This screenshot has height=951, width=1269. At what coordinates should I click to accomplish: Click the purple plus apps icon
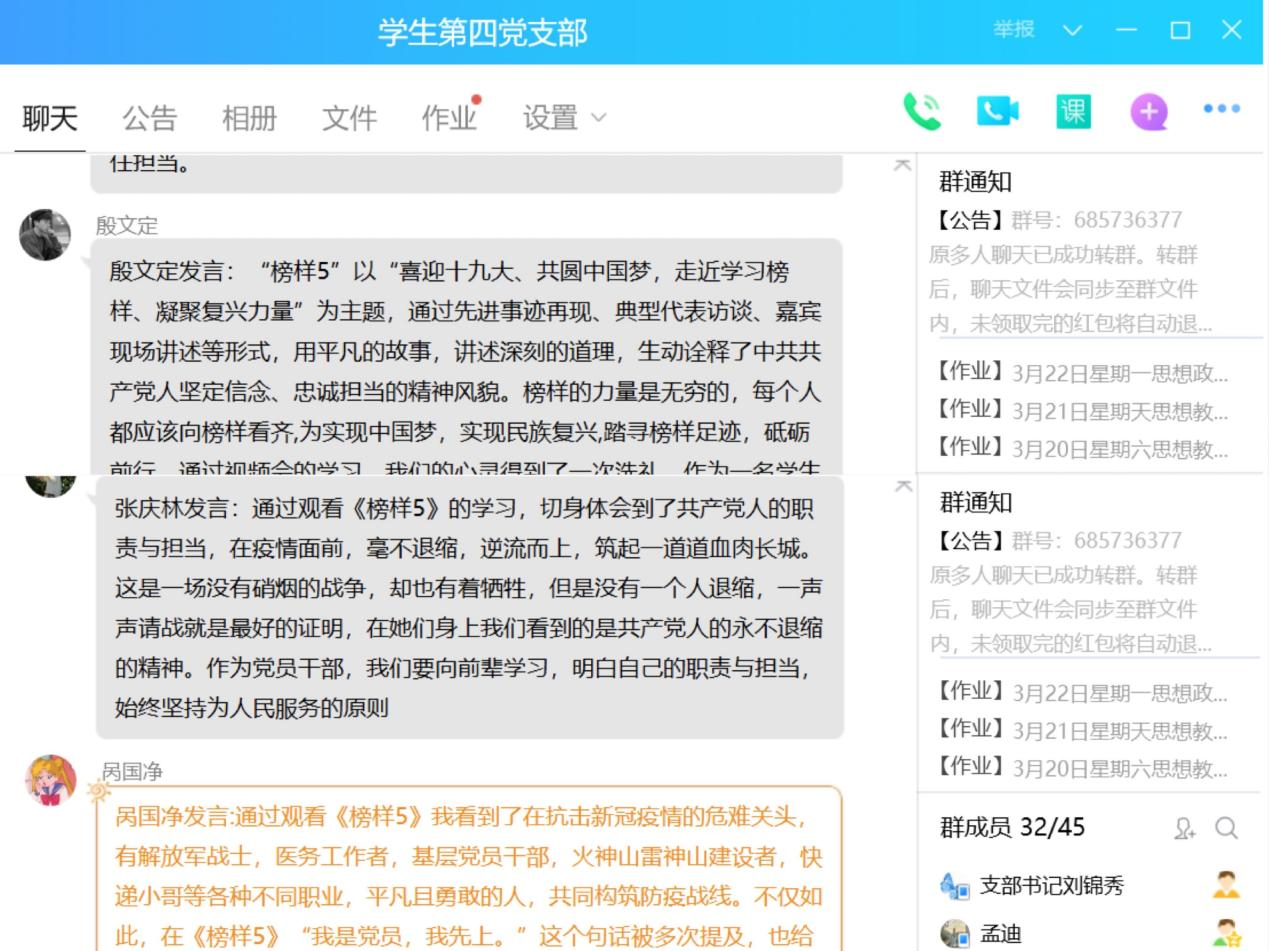click(x=1149, y=112)
